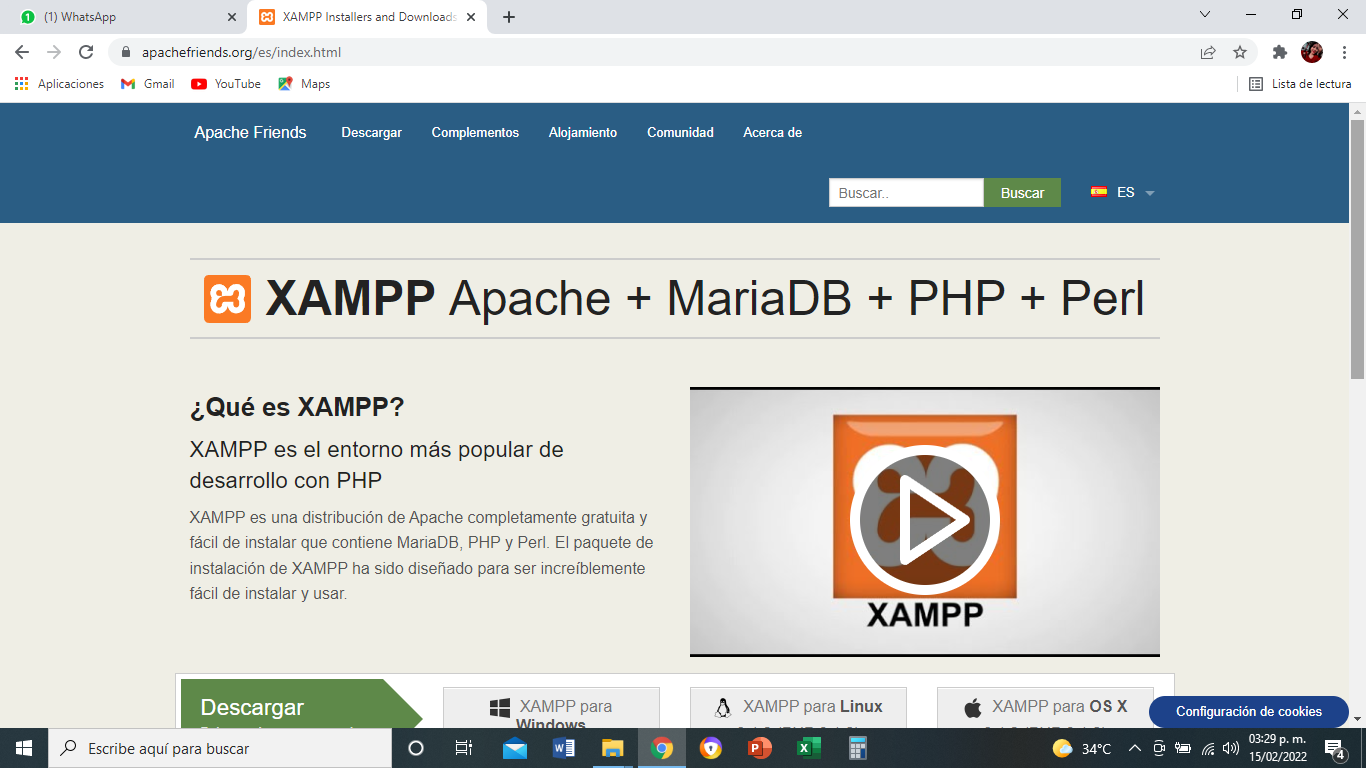Open Calculator from the taskbar
Viewport: 1366px width, 768px height.
[857, 748]
